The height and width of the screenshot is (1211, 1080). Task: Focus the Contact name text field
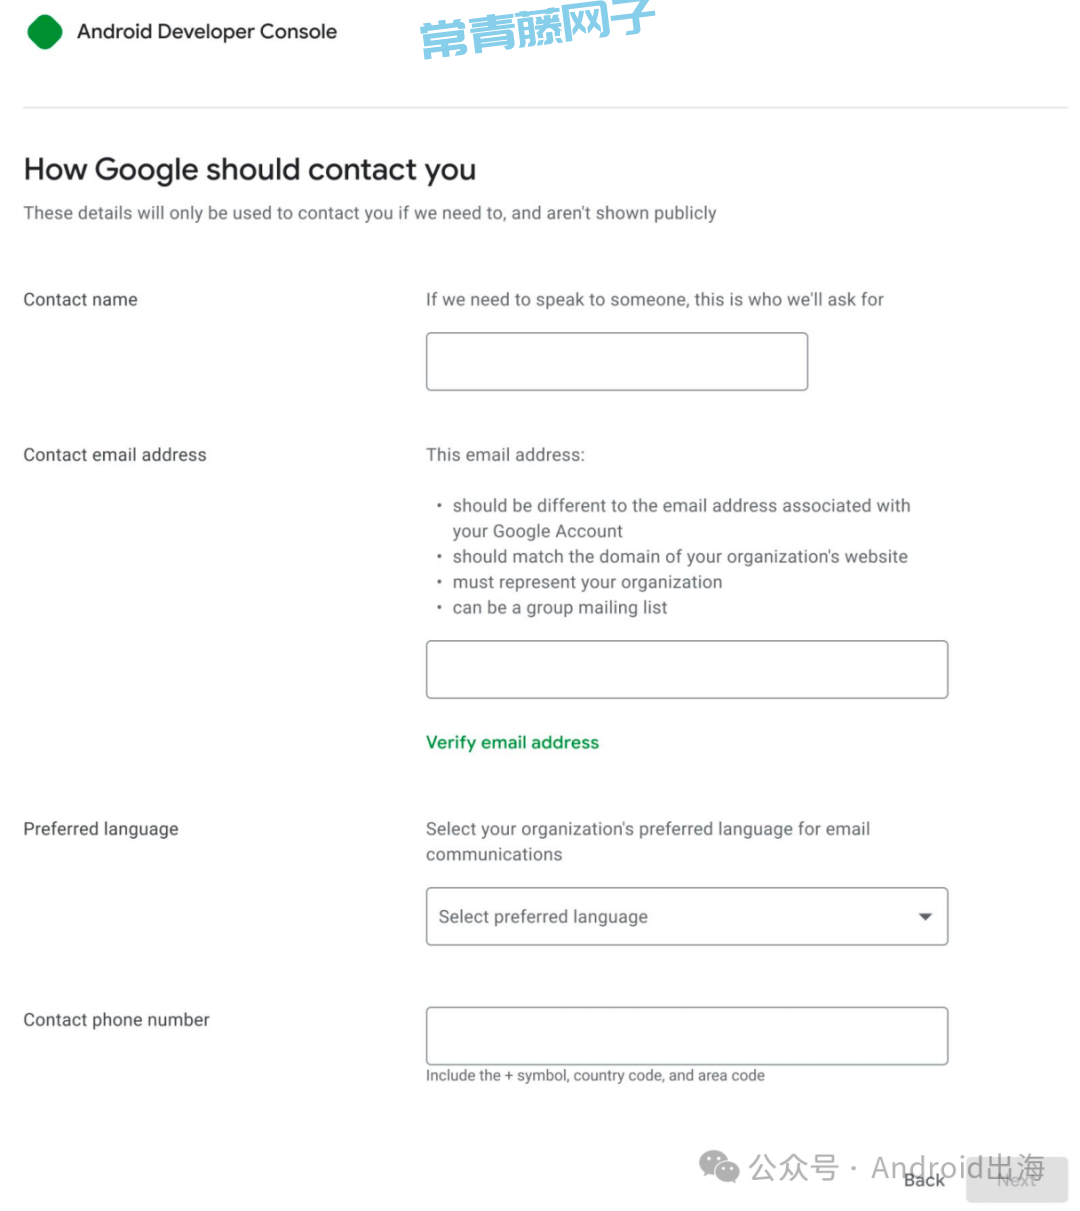point(617,361)
